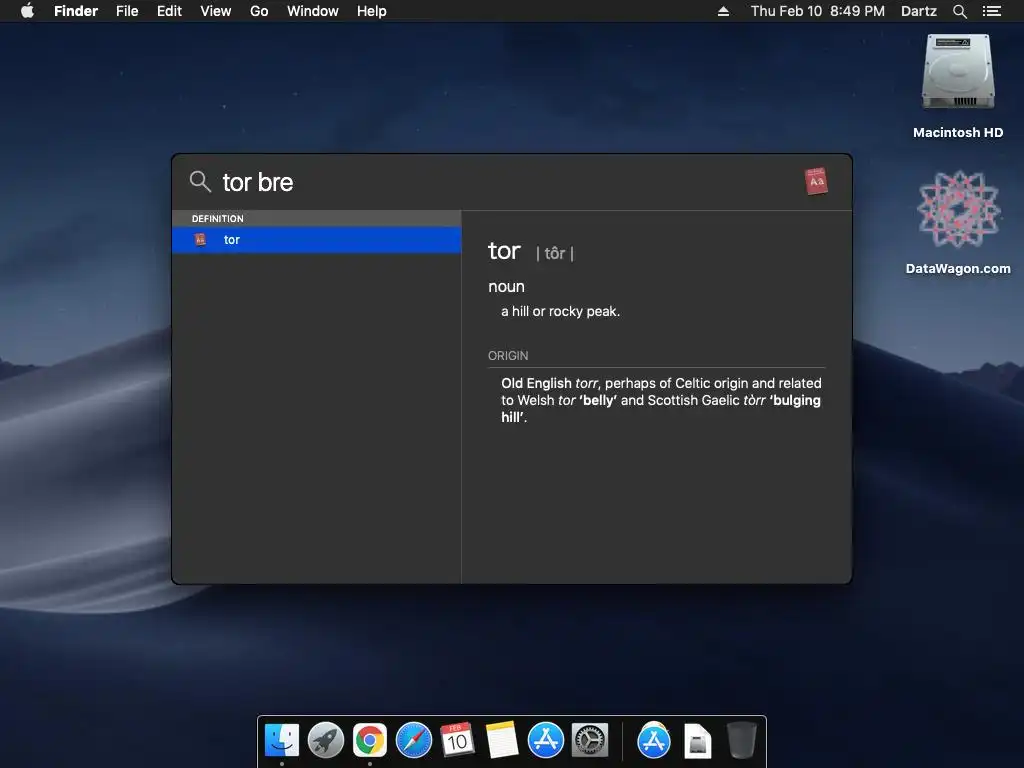Click the Spotlight window magnifying glass icon
This screenshot has width=1024, height=768.
click(200, 182)
